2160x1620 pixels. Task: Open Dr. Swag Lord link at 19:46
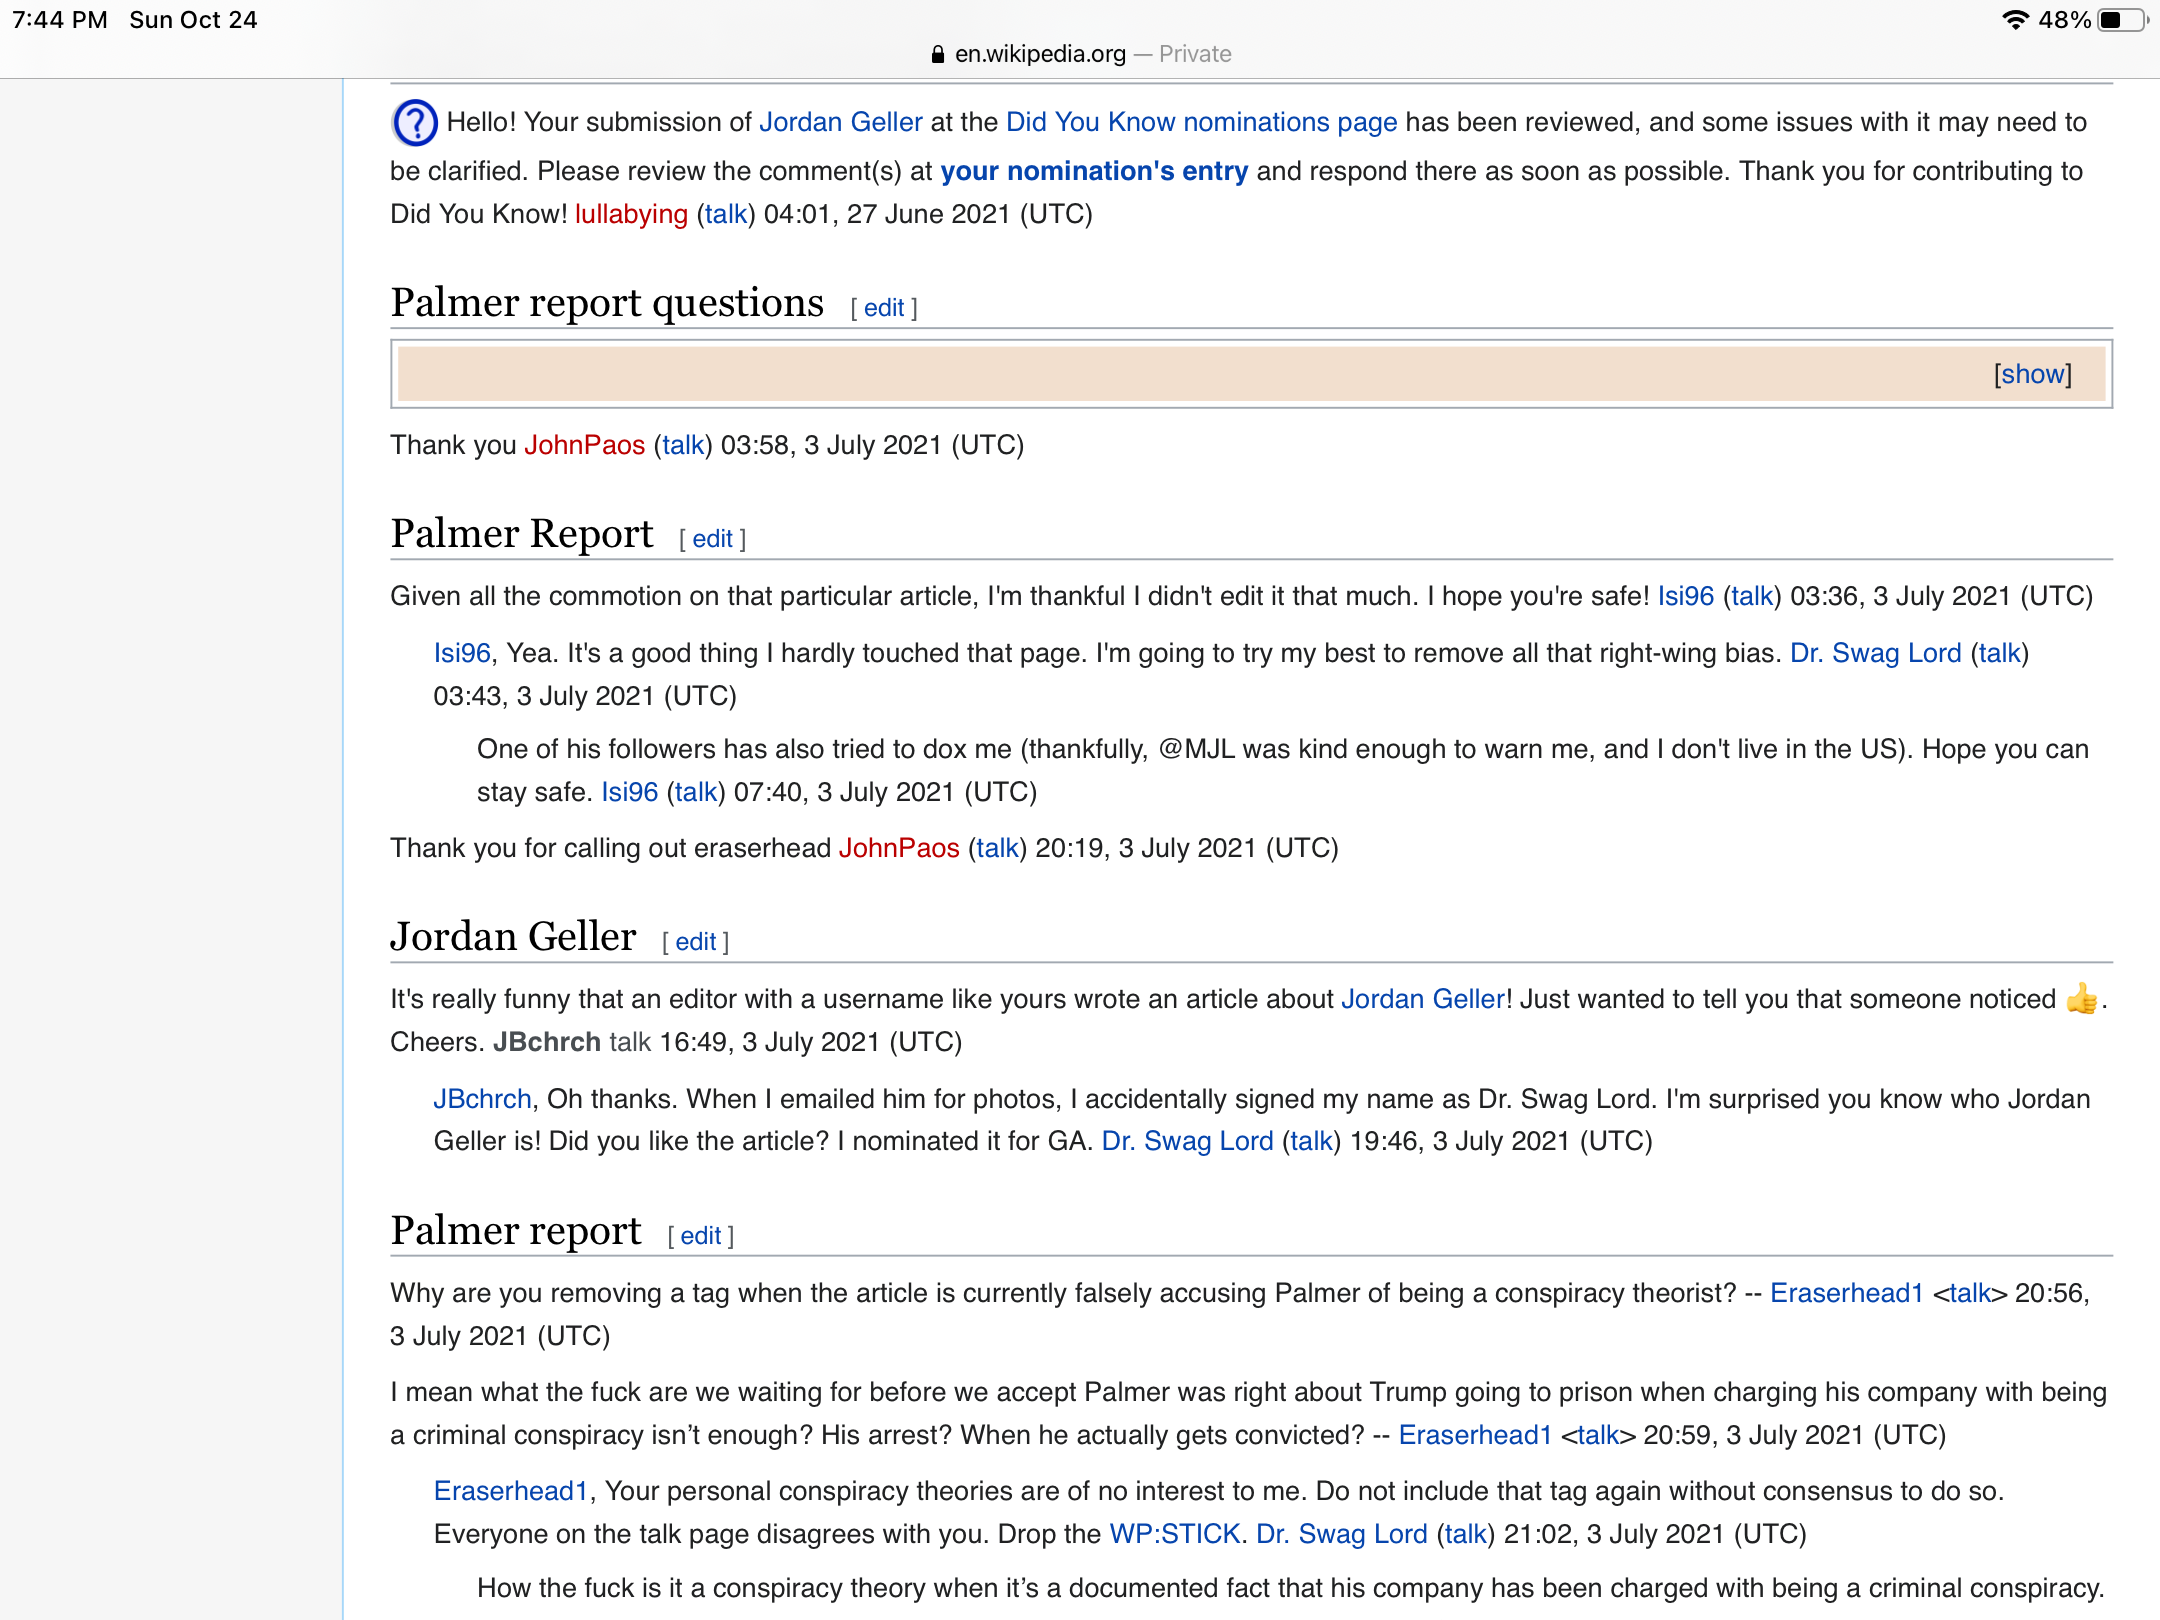[x=1188, y=1141]
